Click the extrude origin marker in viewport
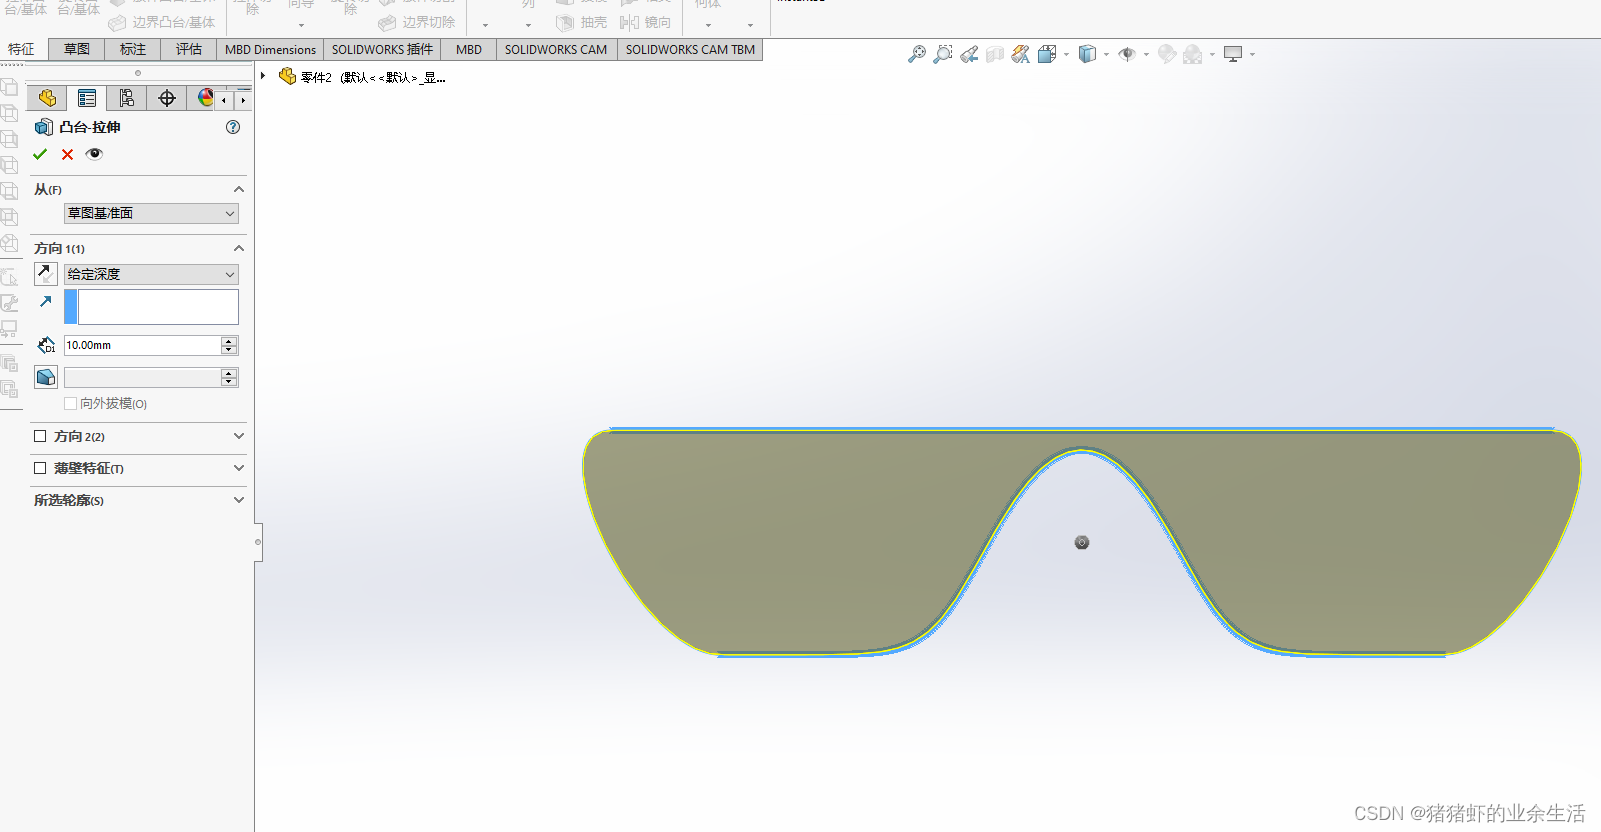The width and height of the screenshot is (1601, 832). coord(1082,542)
